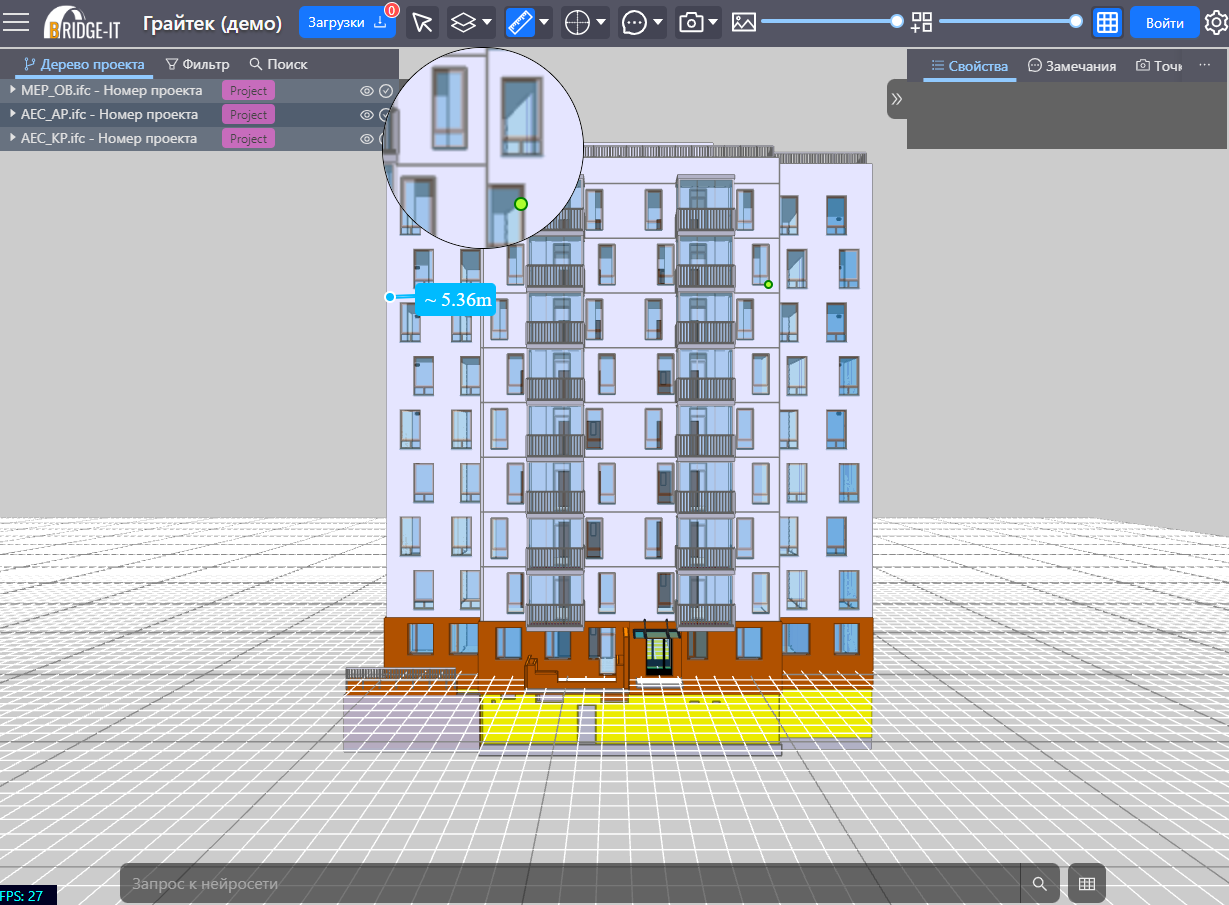Image resolution: width=1229 pixels, height=905 pixels.
Task: Open the three-dots overflow in the right panel tabs
Action: (1204, 65)
